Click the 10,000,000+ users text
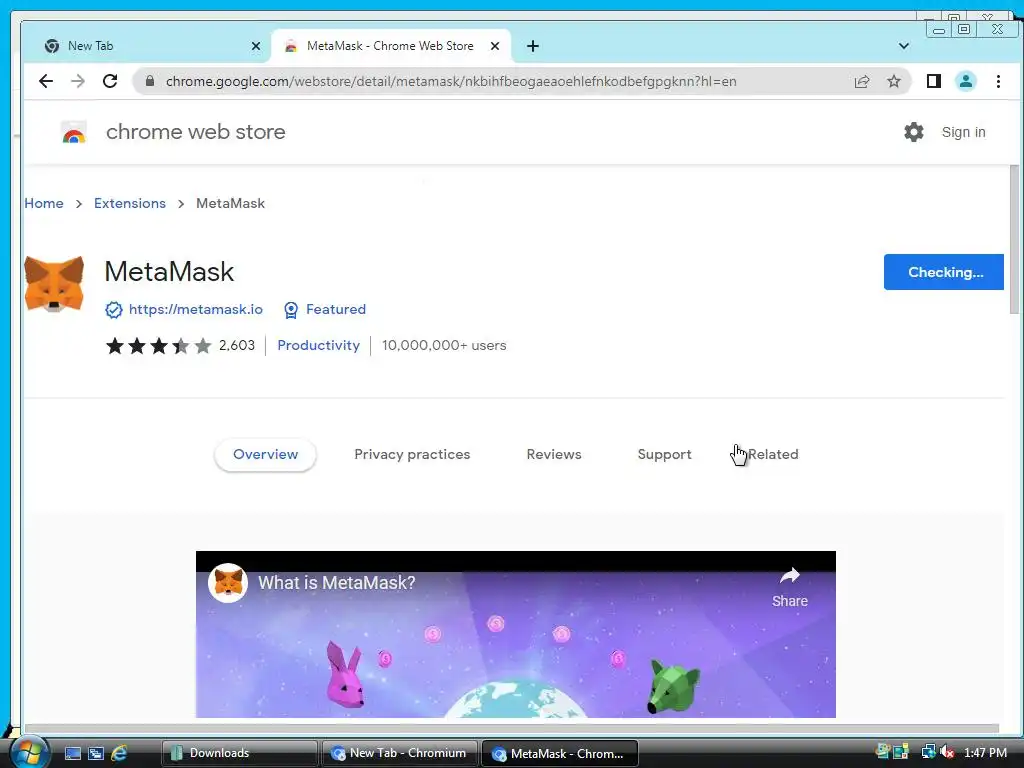The height and width of the screenshot is (768, 1024). 444,345
